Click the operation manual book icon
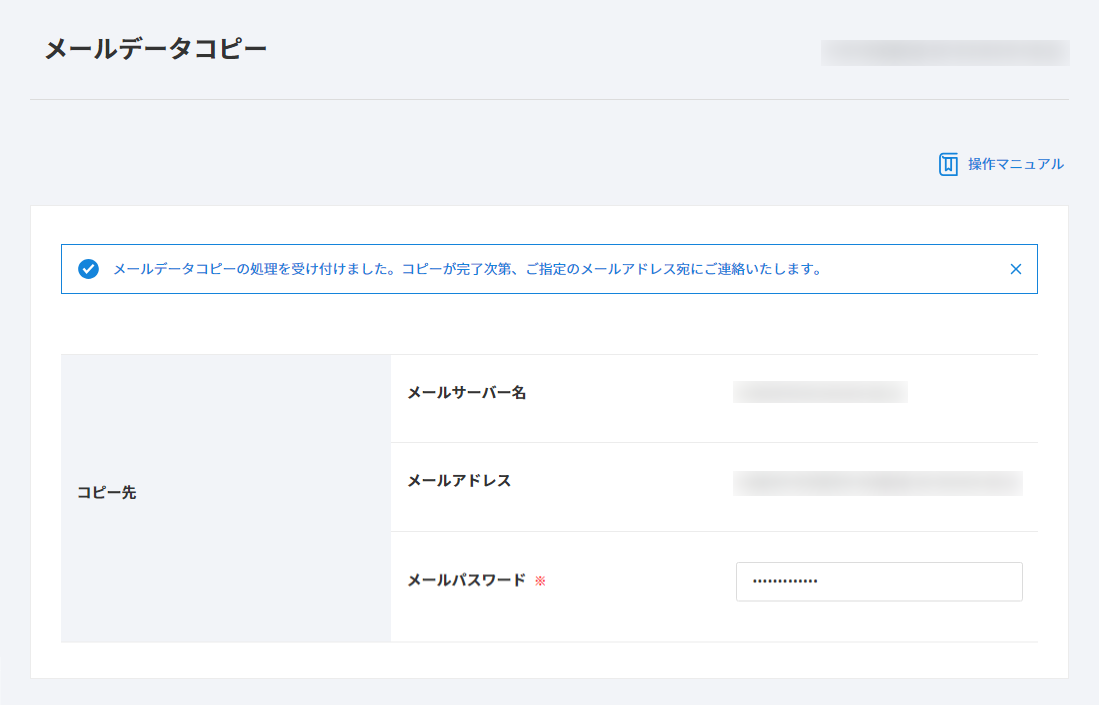This screenshot has width=1099, height=705. pos(948,165)
